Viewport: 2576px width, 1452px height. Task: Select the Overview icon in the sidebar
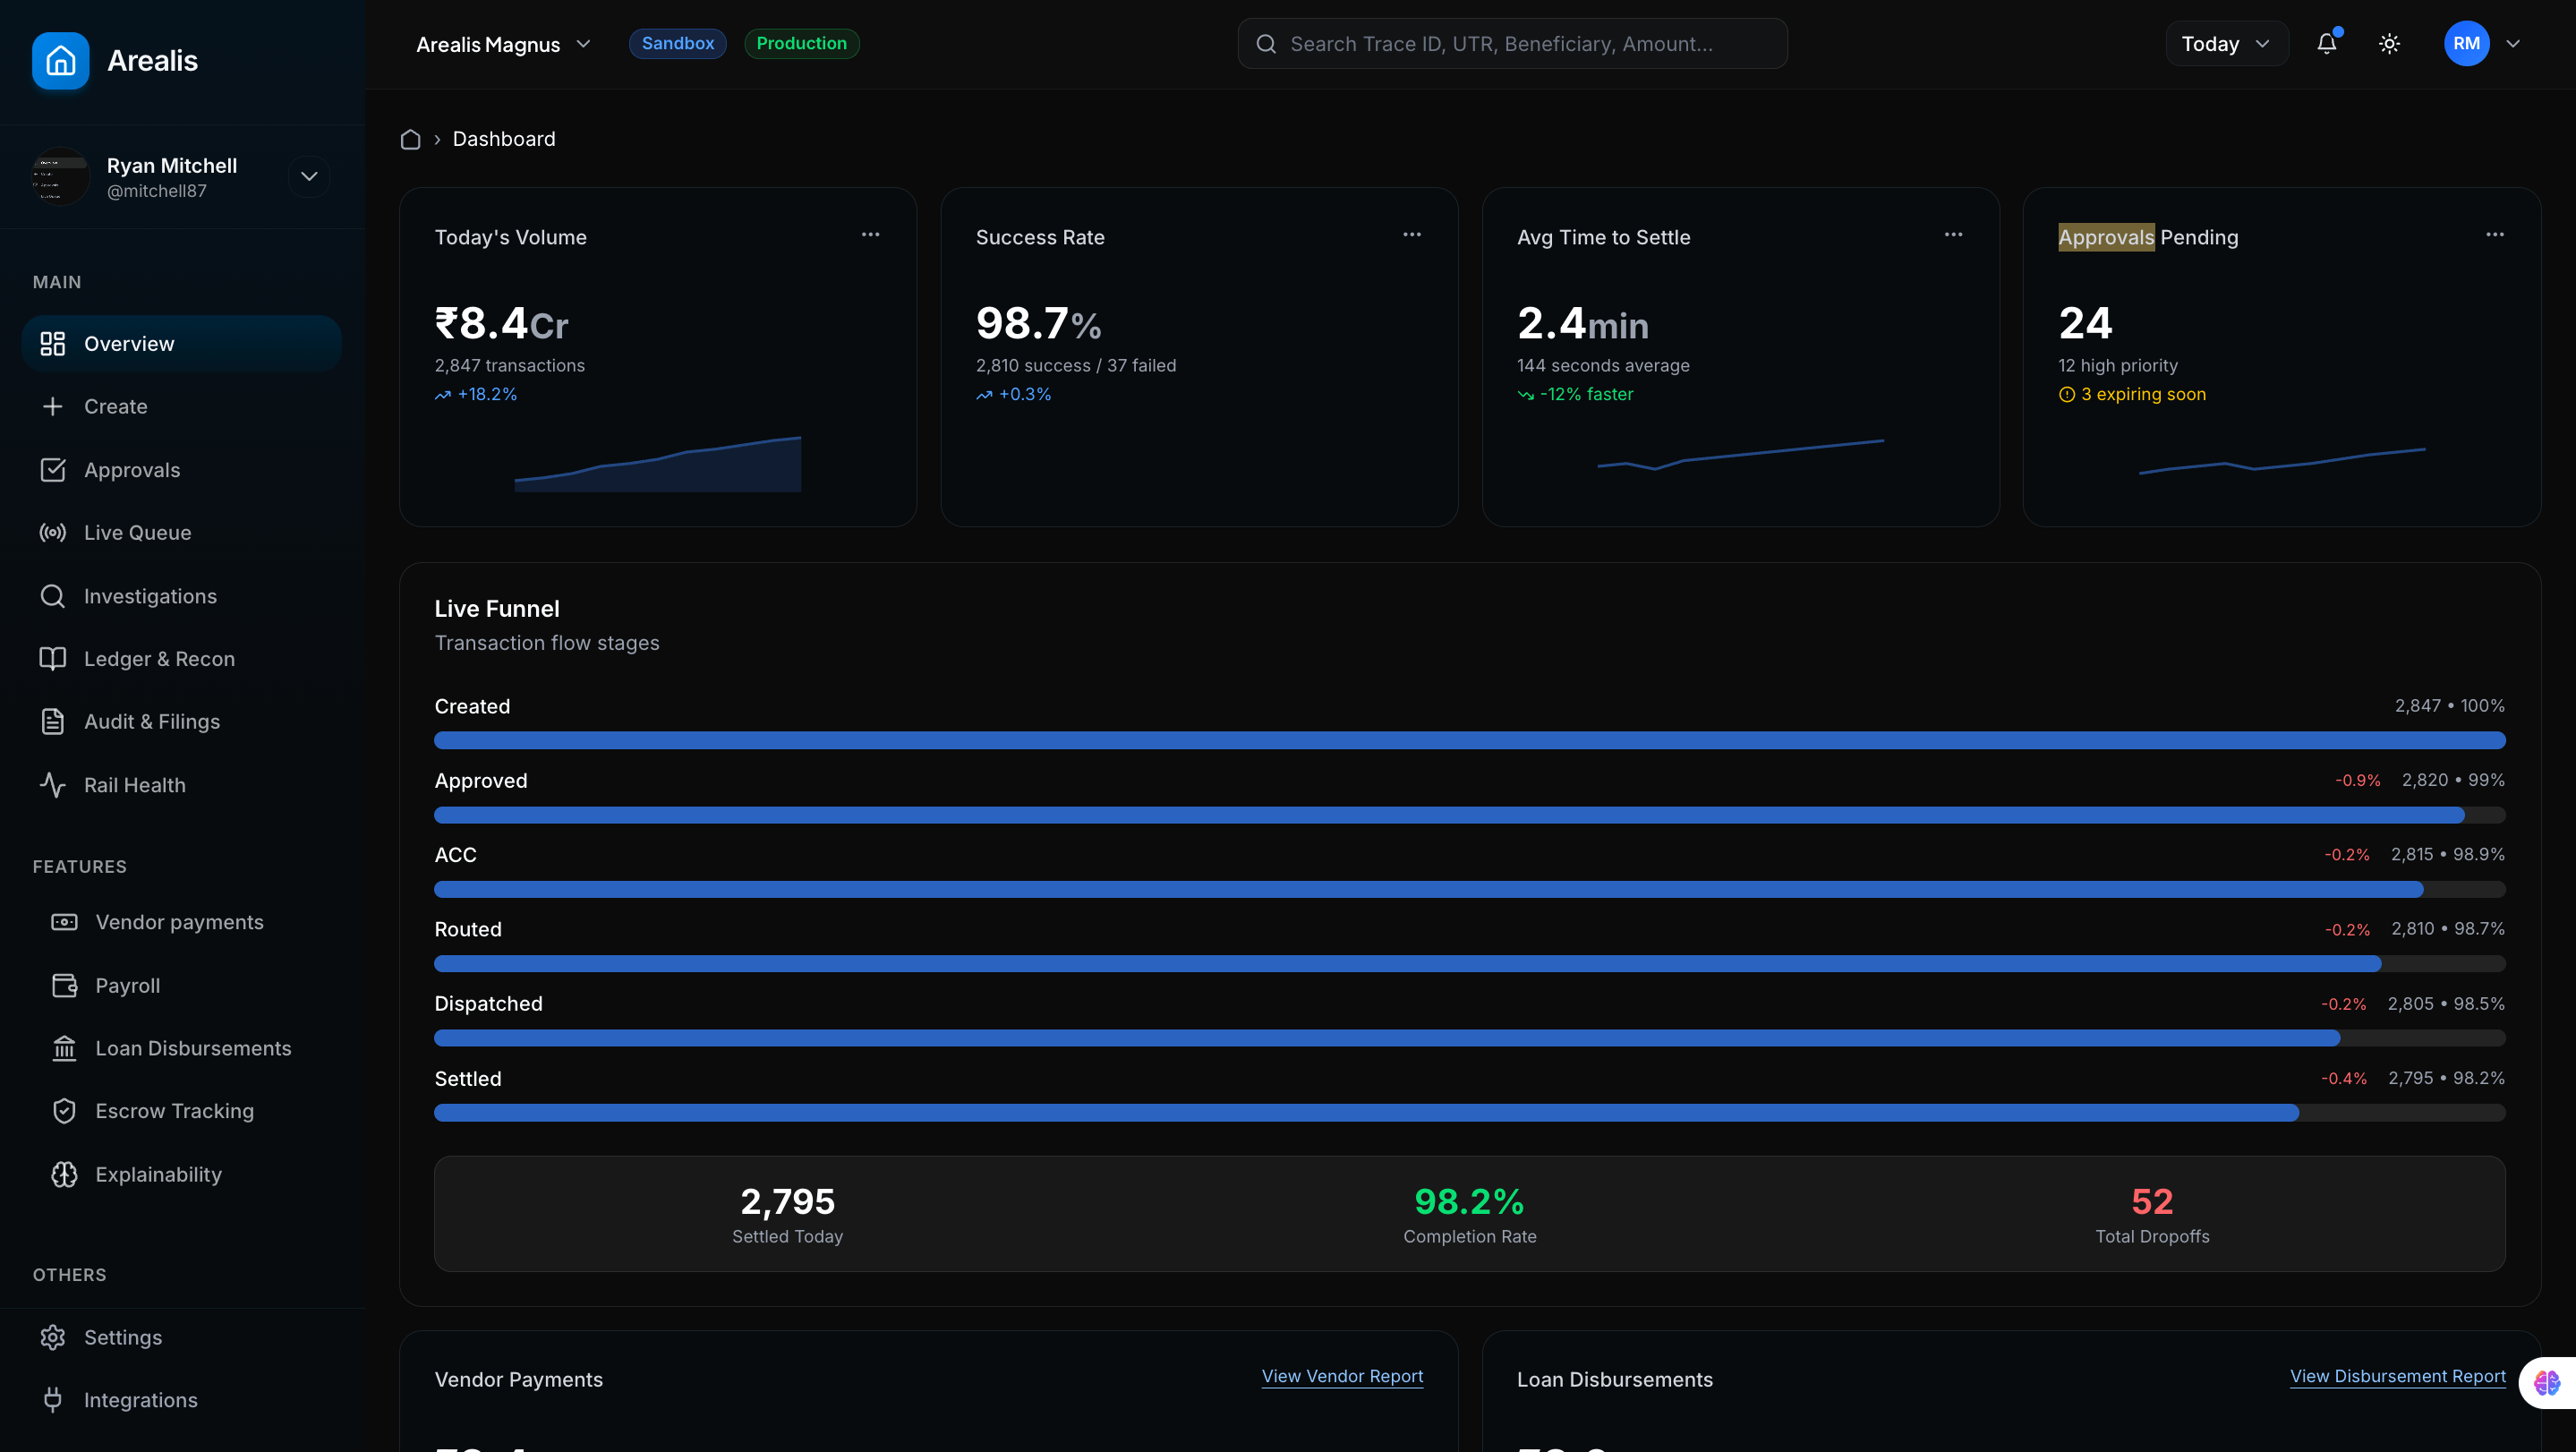(x=54, y=343)
